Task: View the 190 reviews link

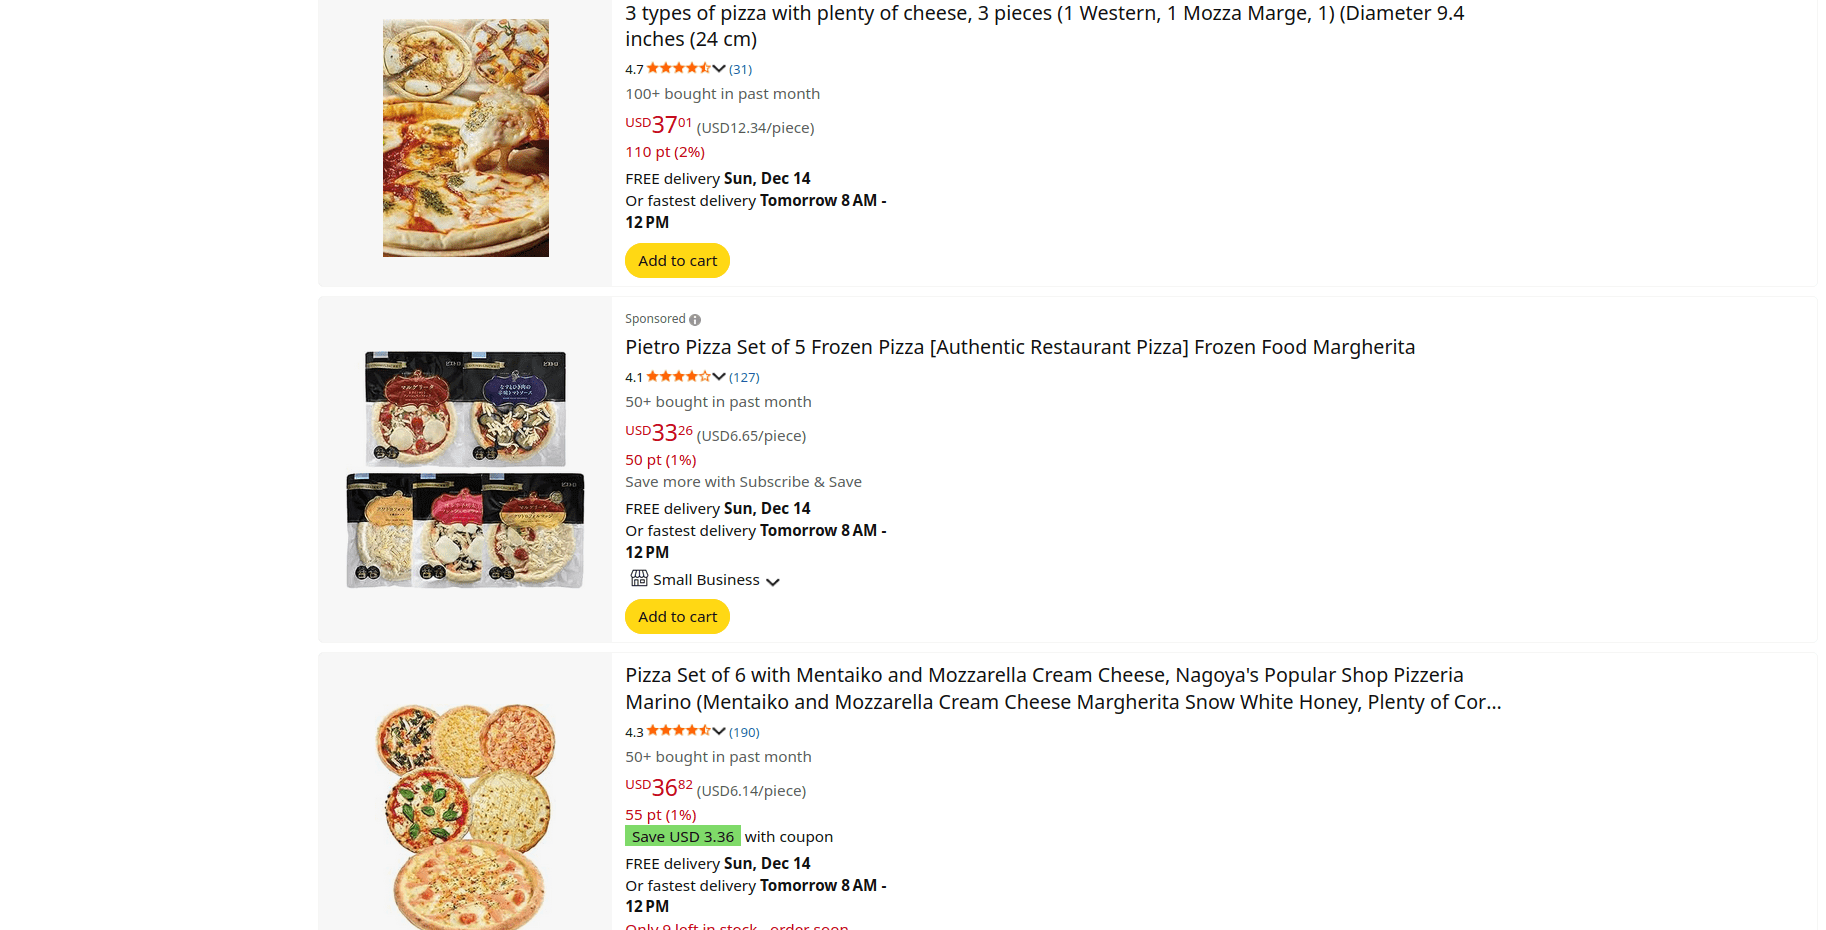Action: pos(744,732)
